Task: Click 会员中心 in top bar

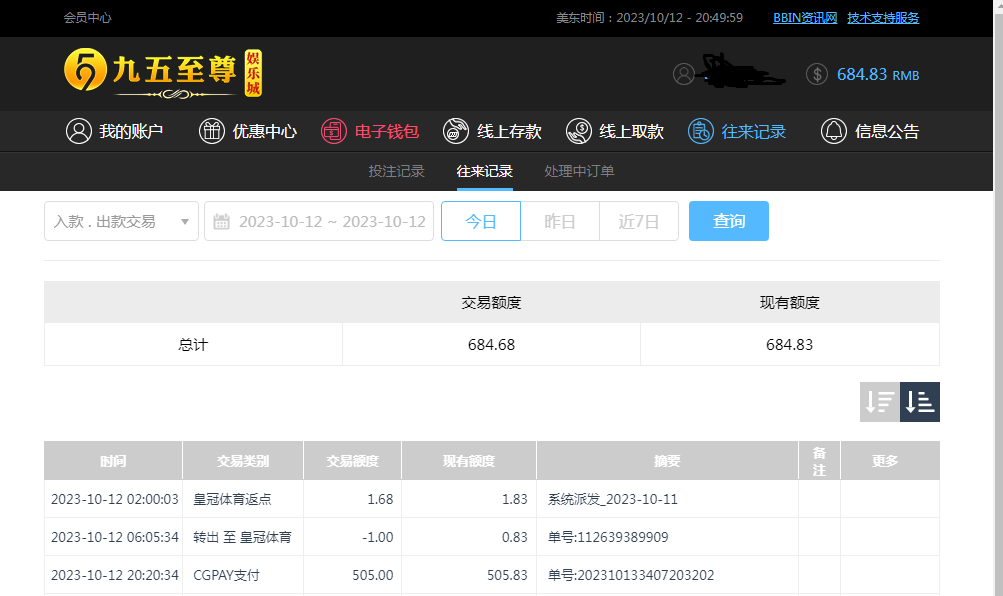Action: (88, 18)
